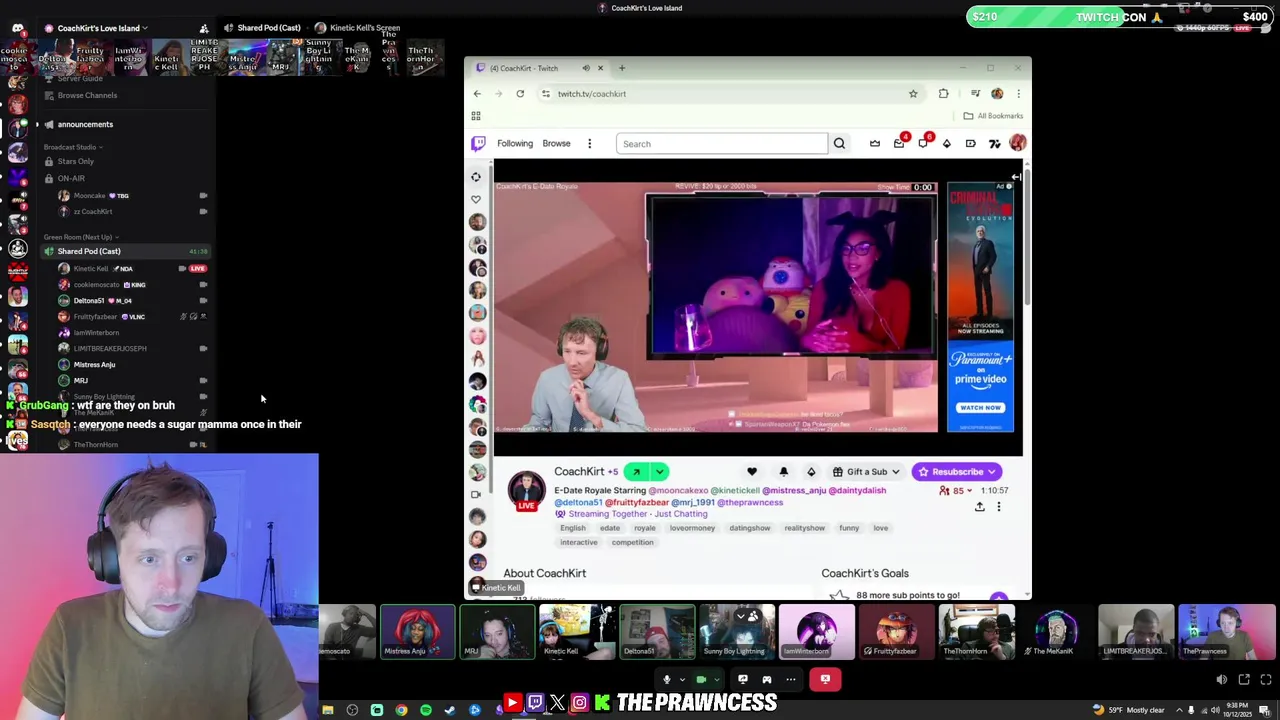Open File Explorer from the taskbar

coord(328,710)
